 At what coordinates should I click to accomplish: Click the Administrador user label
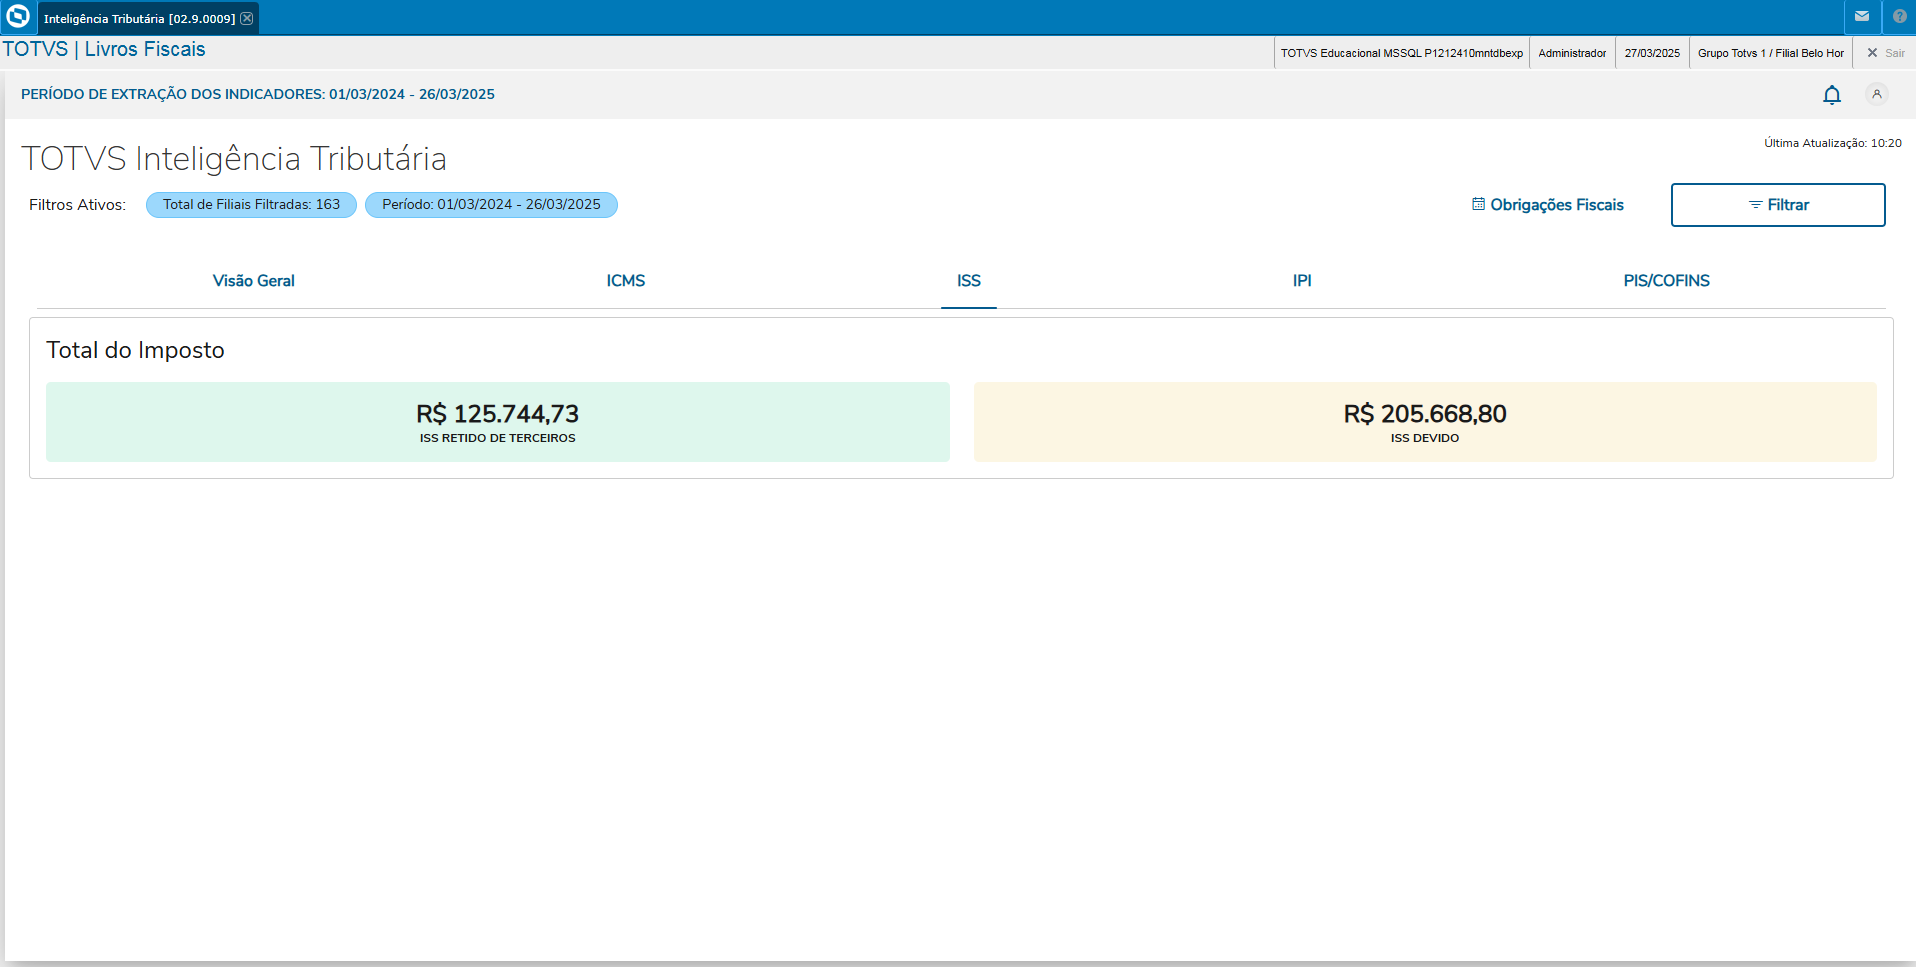1572,53
